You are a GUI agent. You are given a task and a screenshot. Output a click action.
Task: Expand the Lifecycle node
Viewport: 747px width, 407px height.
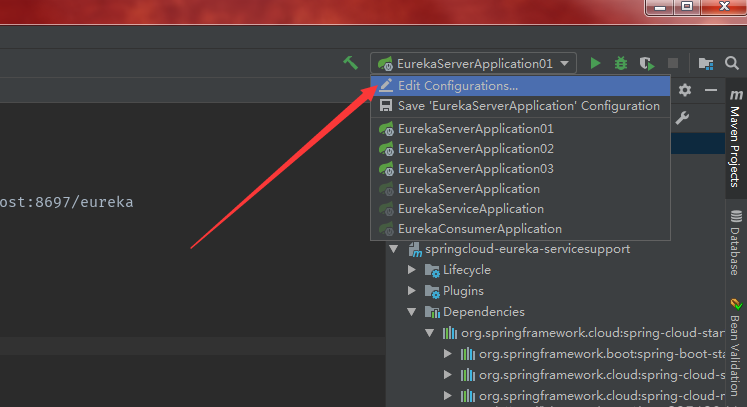(x=412, y=270)
